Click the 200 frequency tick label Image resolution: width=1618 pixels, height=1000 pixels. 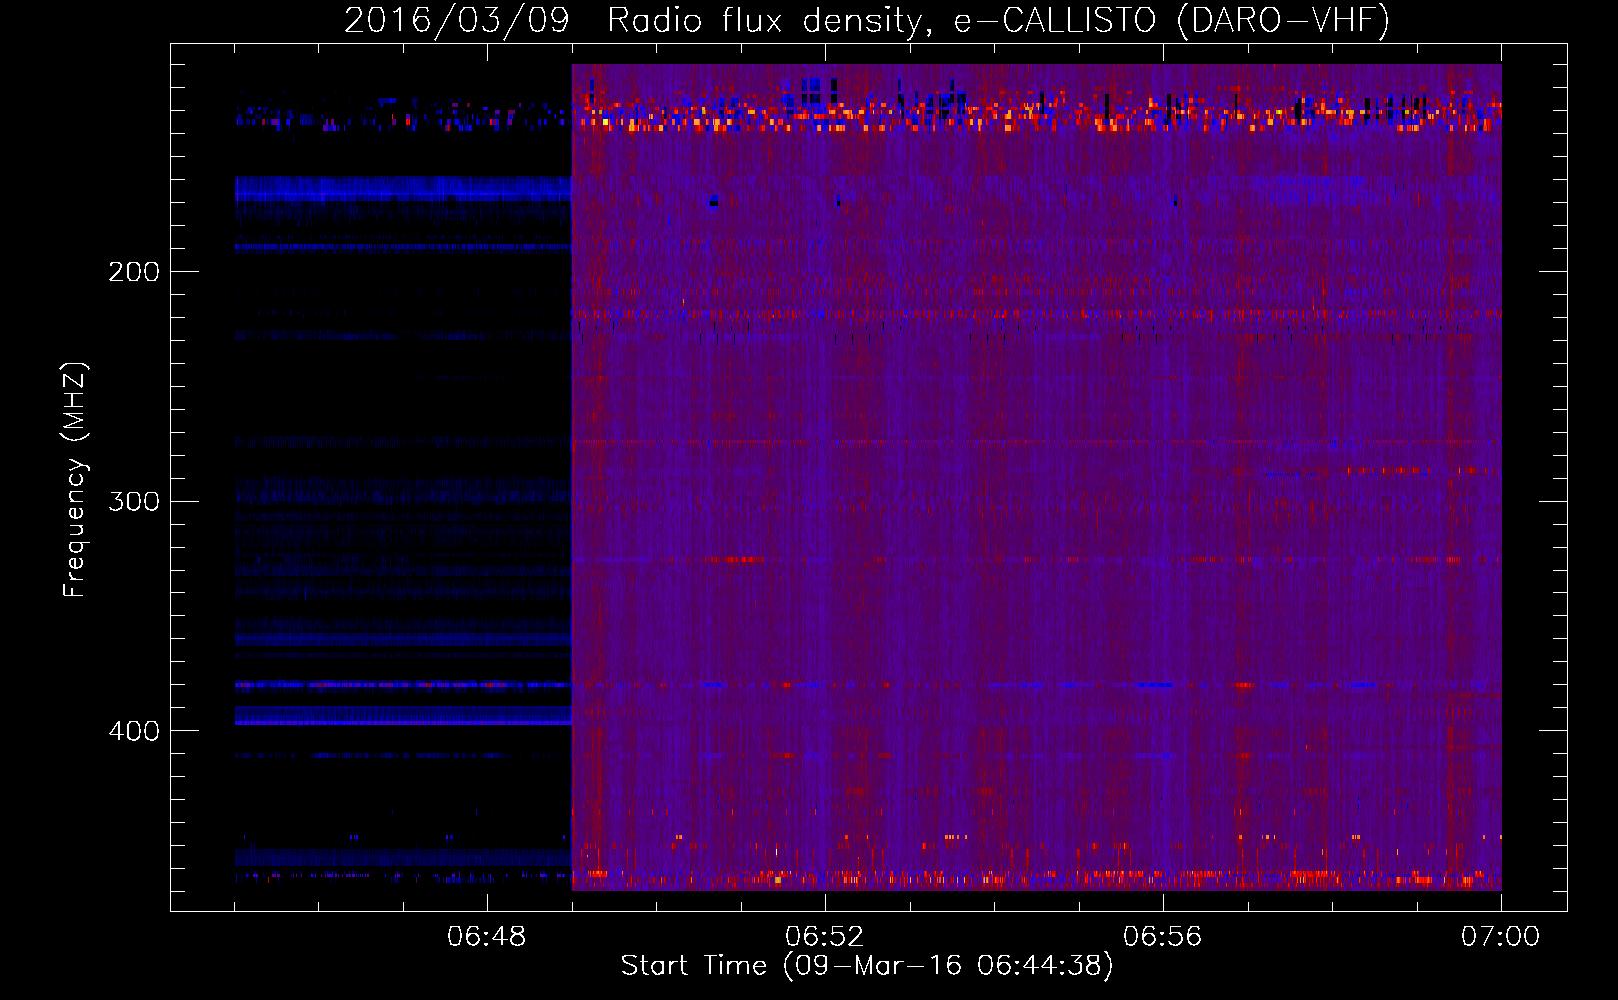(134, 272)
